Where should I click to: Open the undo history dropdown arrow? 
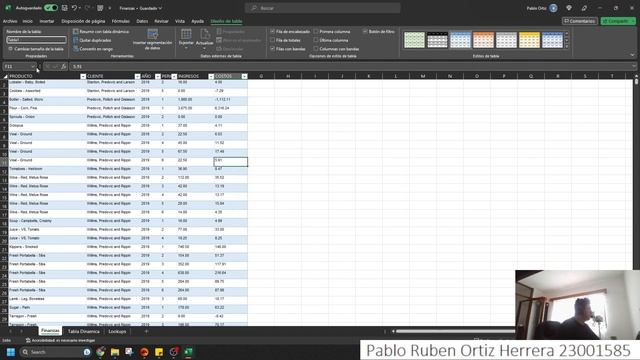click(x=80, y=8)
